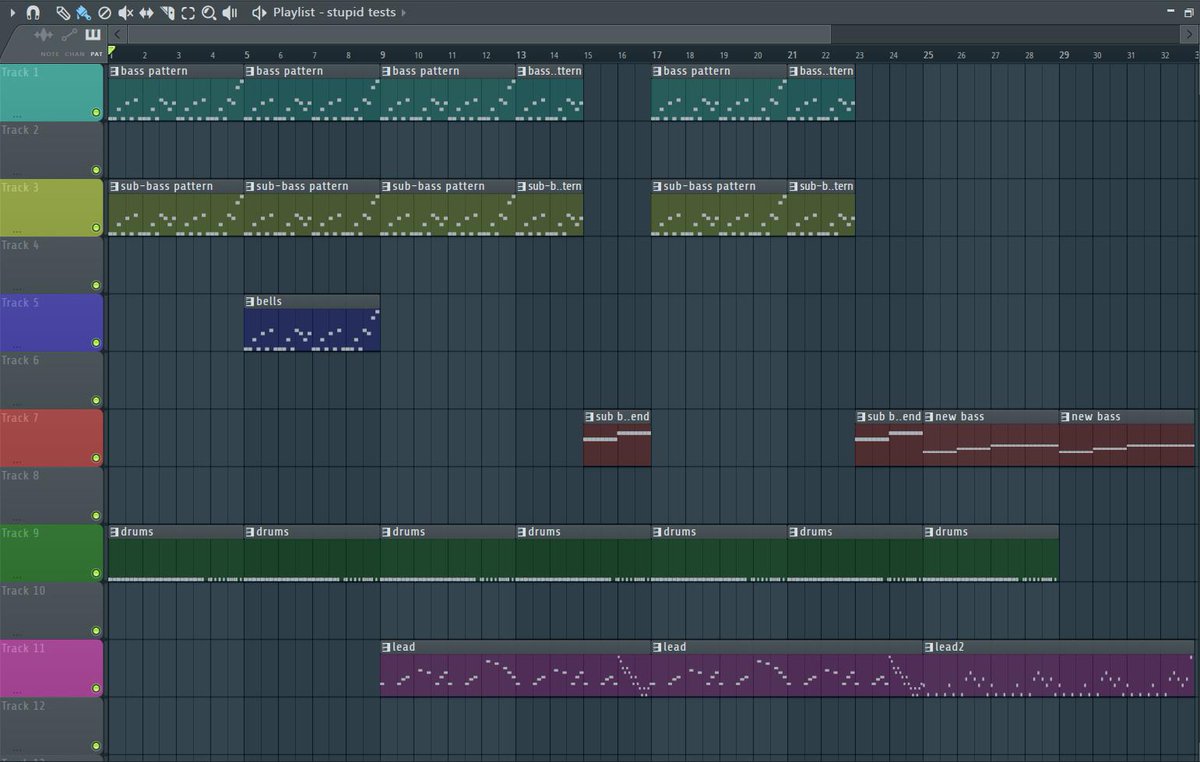This screenshot has height=762, width=1200.
Task: Switch to the PAT tab
Action: click(97, 52)
